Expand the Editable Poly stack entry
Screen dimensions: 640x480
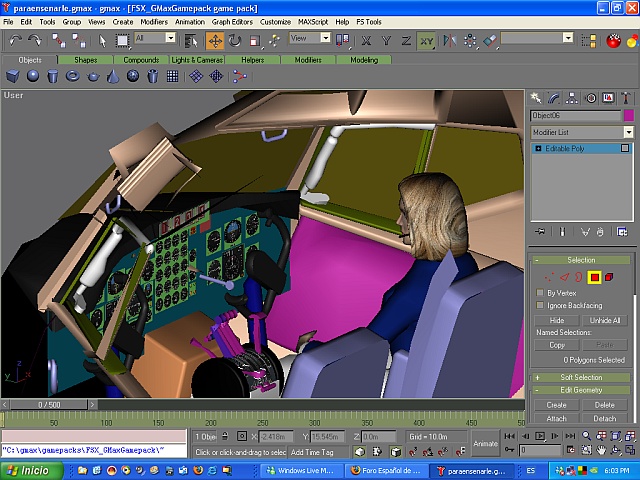point(538,148)
